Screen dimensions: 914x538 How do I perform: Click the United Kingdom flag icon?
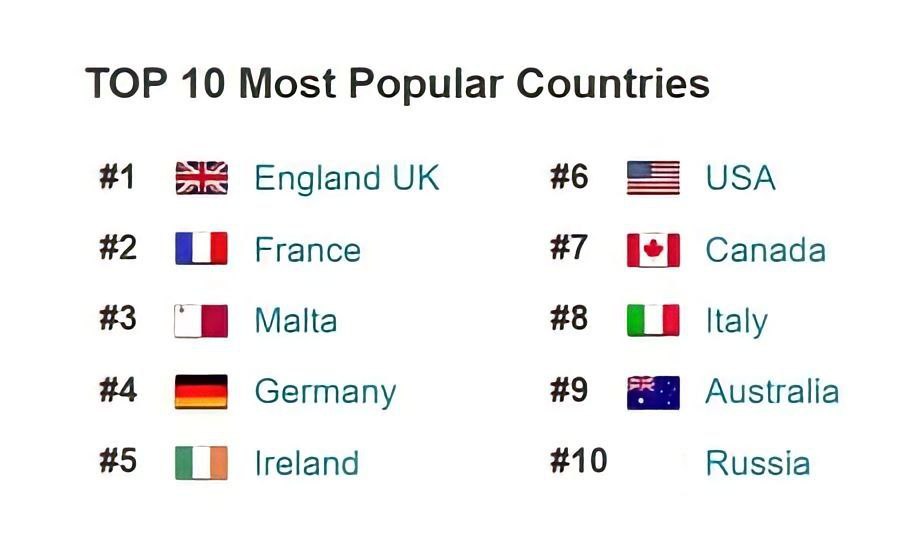pyautogui.click(x=201, y=178)
